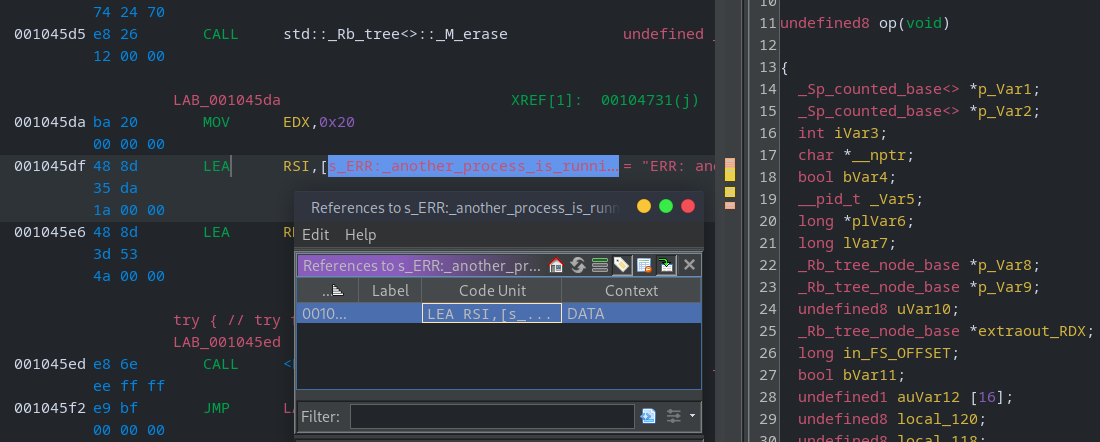Click bool bVar4 declaration

click(847, 177)
